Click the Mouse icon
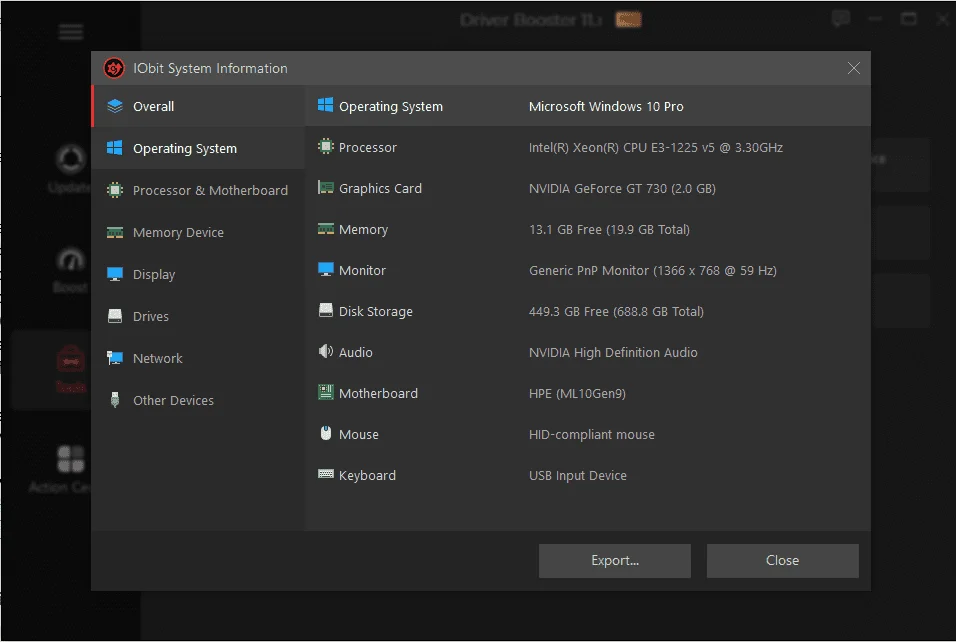This screenshot has height=642, width=956. (x=326, y=433)
